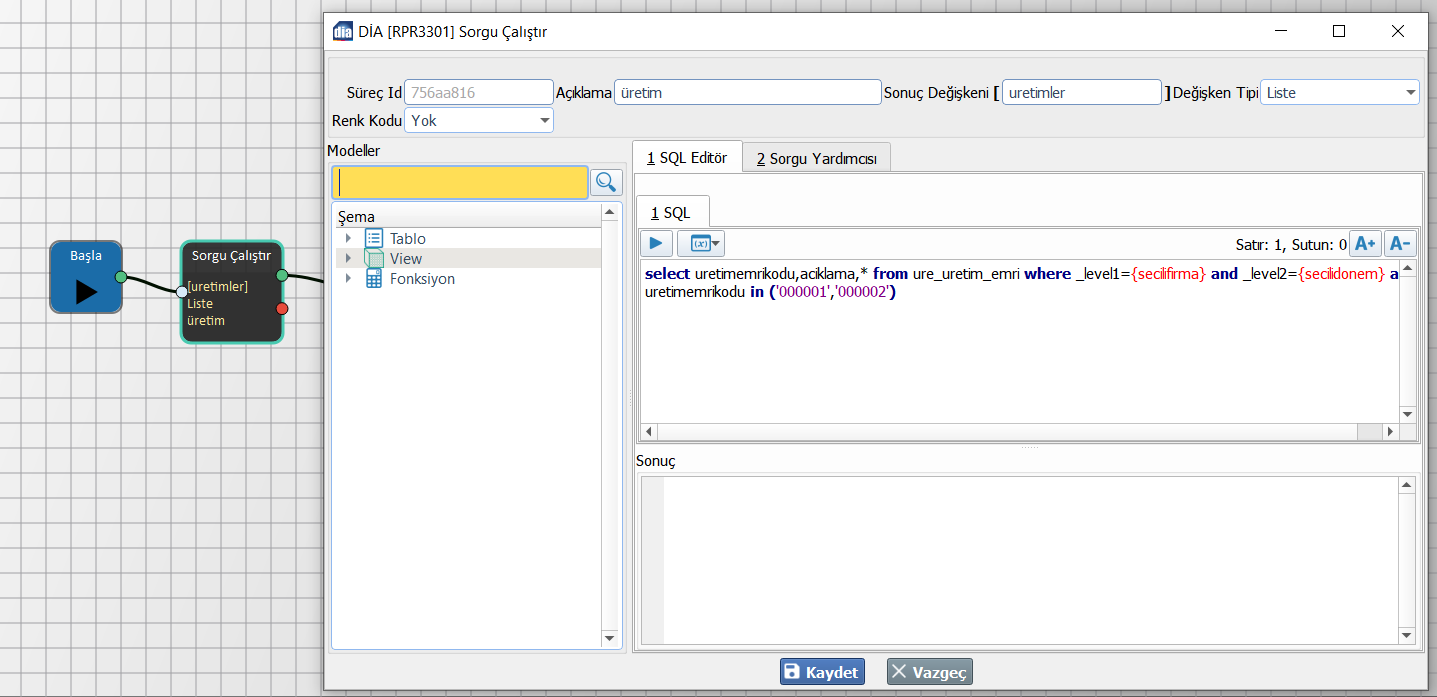
Task: Open the variable insert dropdown icon
Action: click(701, 243)
